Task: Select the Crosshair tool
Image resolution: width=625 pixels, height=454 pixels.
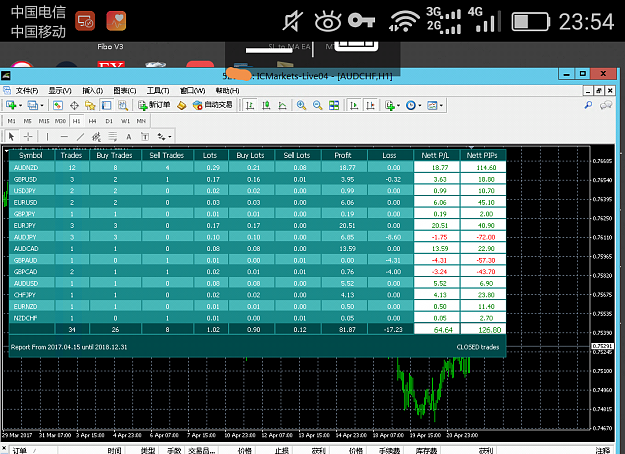Action: coord(28,137)
